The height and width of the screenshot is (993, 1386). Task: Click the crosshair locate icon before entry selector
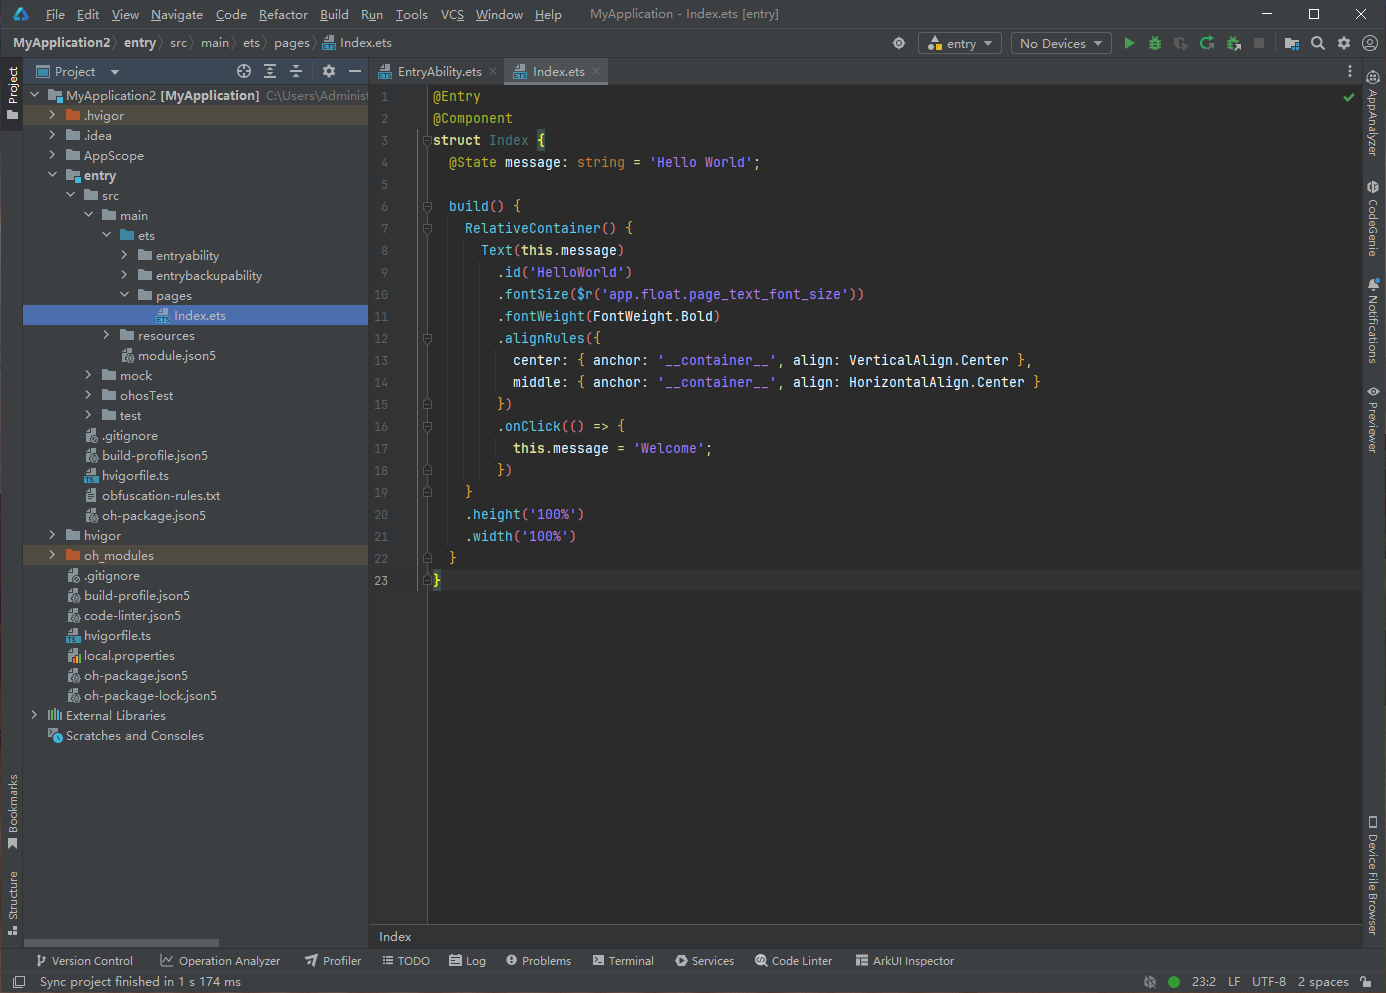pyautogui.click(x=899, y=43)
